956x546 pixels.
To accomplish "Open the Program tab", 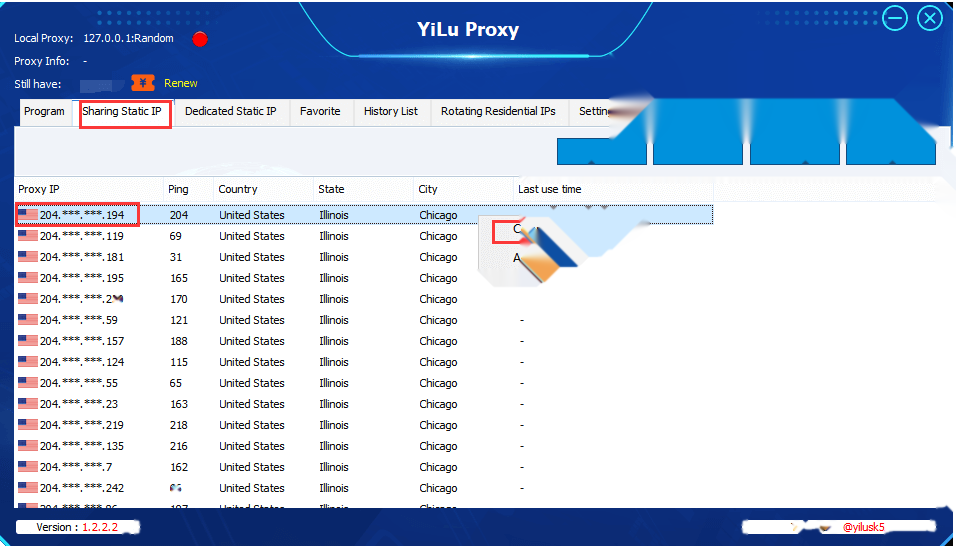I will click(45, 112).
